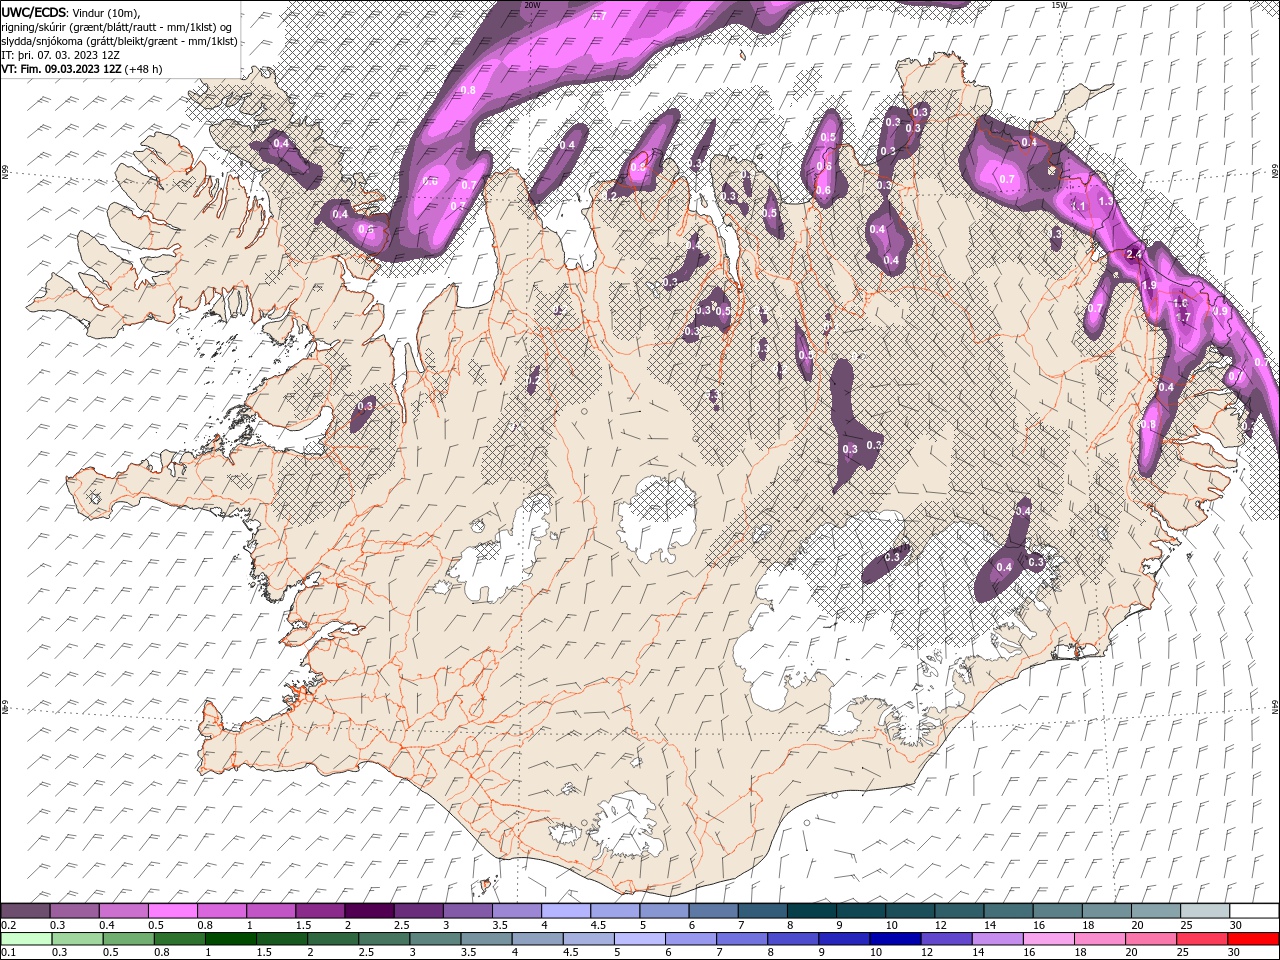The height and width of the screenshot is (960, 1280).
Task: Select the 1.9 precipitation value on the map
Action: click(1149, 285)
